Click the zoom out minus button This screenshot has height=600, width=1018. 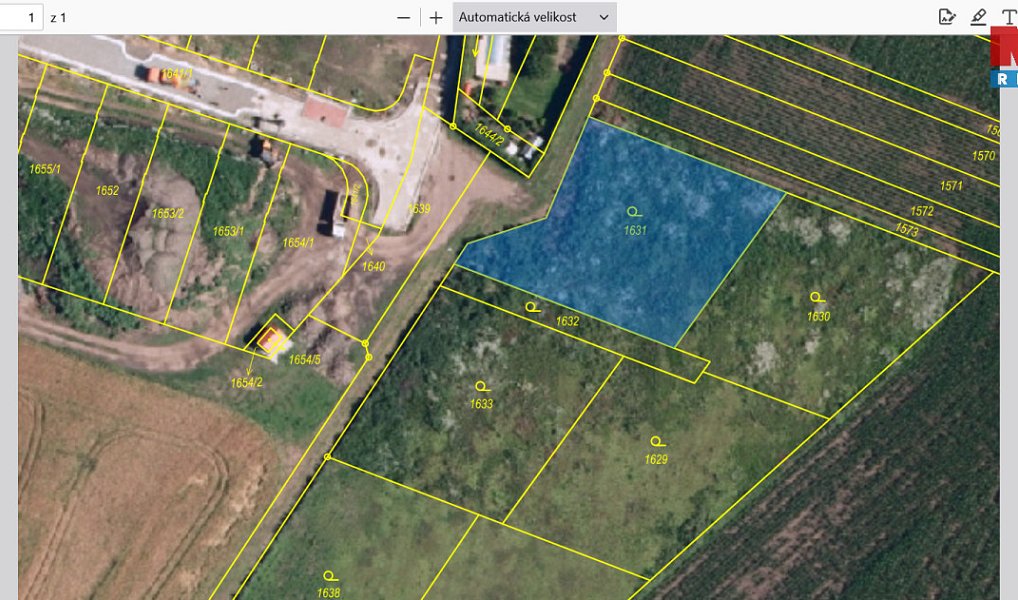tap(403, 18)
